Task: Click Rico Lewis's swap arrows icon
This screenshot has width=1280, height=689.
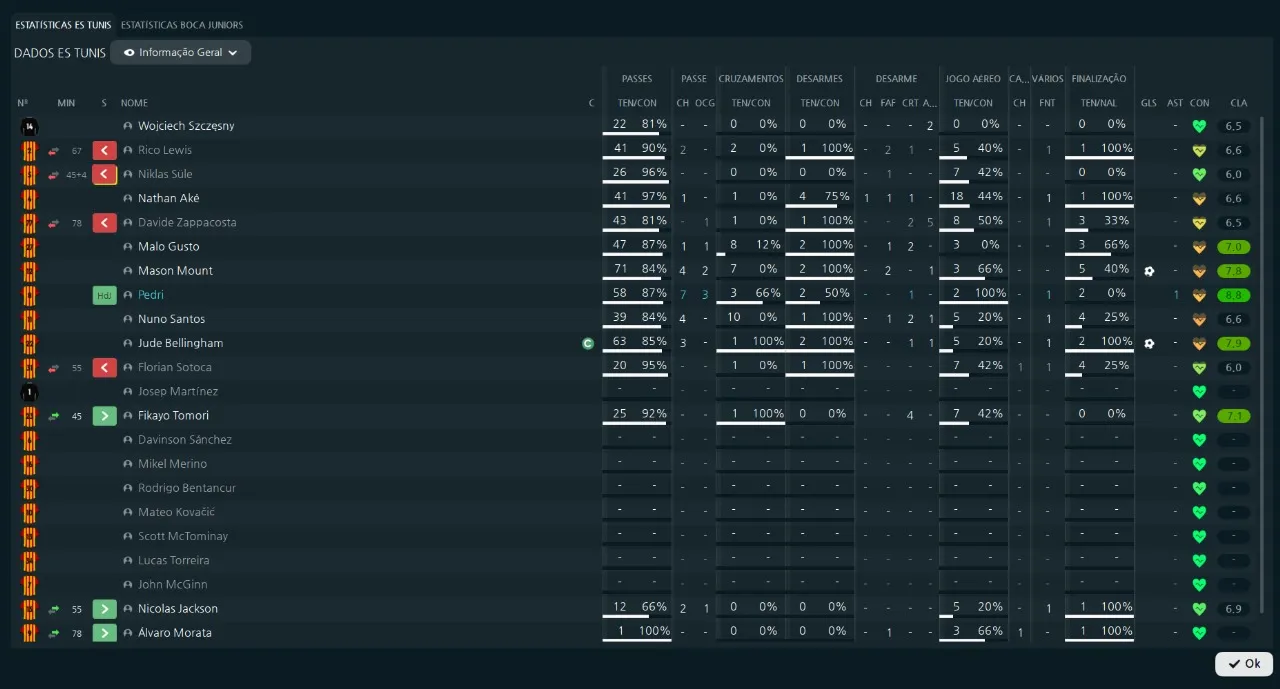Action: click(54, 150)
